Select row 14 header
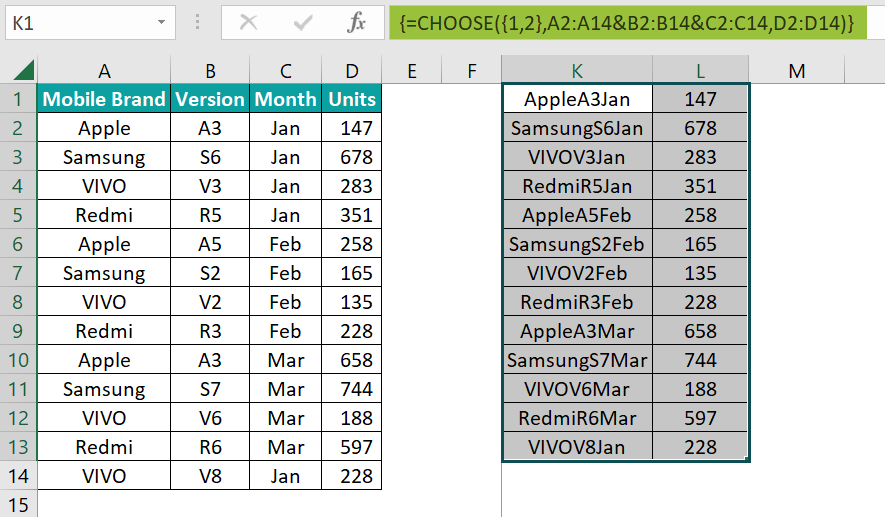885x517 pixels. click(18, 476)
